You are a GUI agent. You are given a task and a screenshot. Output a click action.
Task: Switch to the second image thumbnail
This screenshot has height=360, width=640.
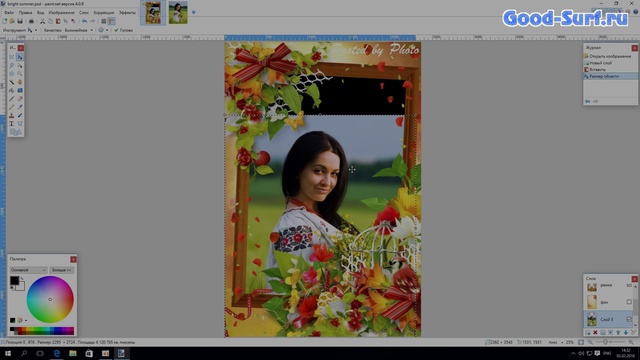178,13
